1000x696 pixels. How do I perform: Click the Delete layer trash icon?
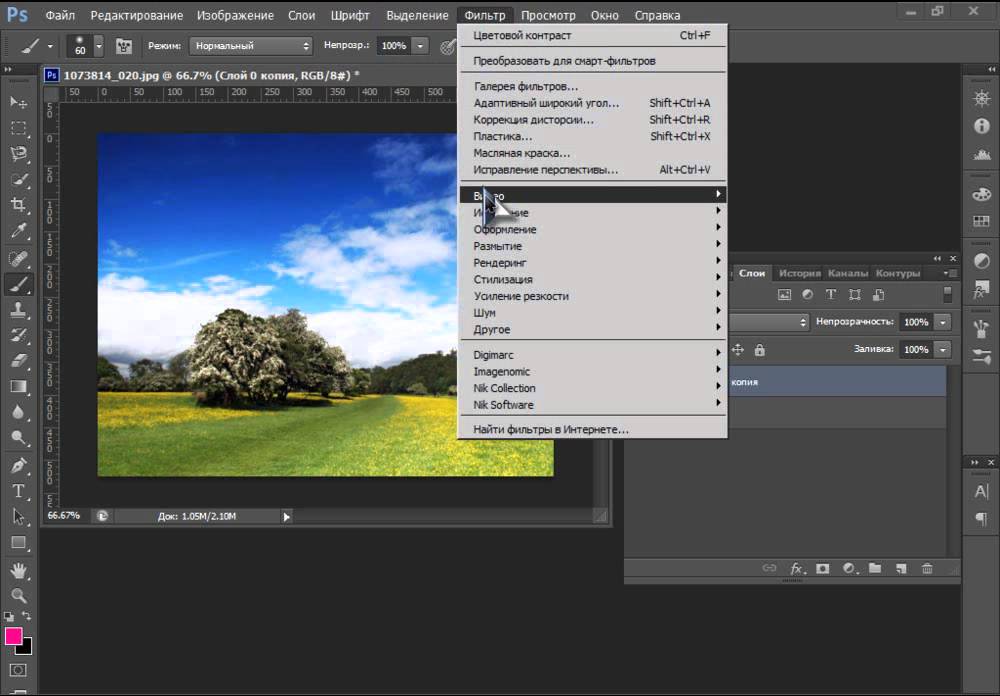927,568
